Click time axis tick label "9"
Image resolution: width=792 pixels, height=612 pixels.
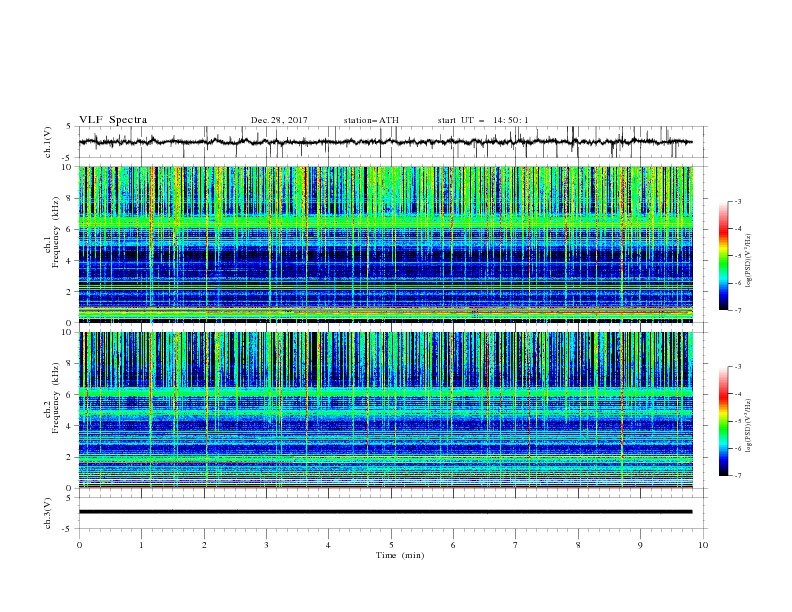pos(640,546)
